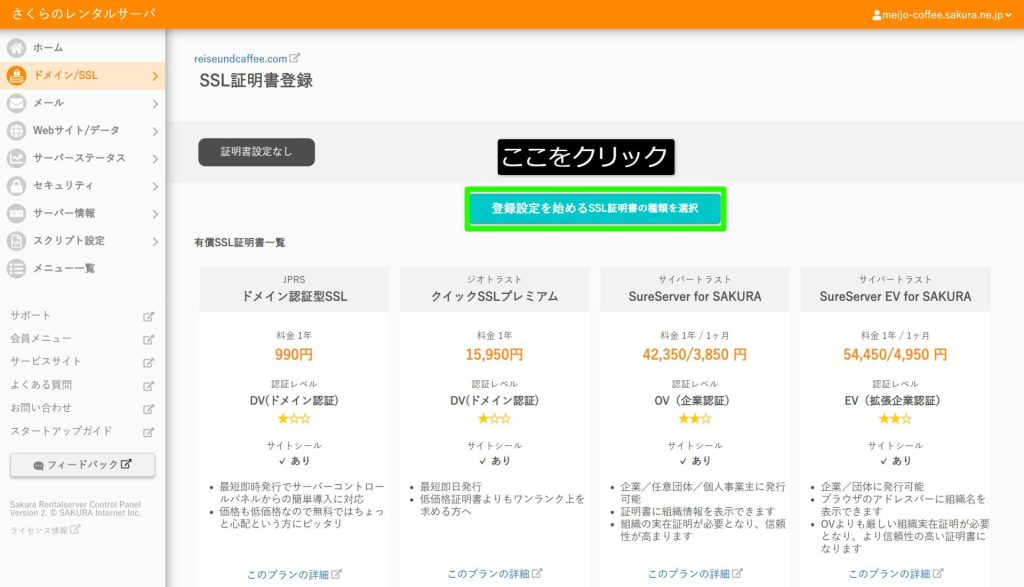Open the ライセンス情報 link
1024x587 pixels.
(39, 530)
